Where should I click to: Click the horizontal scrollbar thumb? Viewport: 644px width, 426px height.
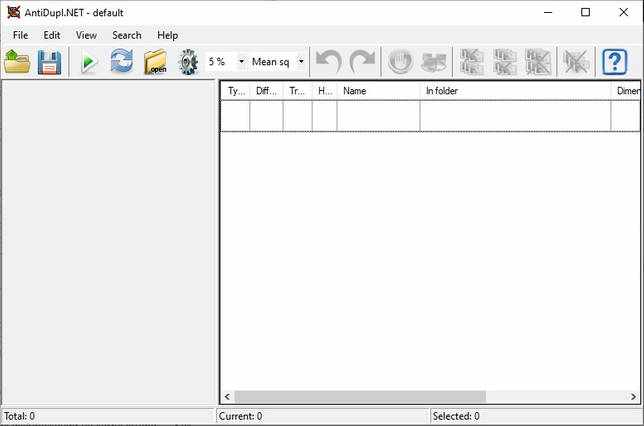point(360,396)
